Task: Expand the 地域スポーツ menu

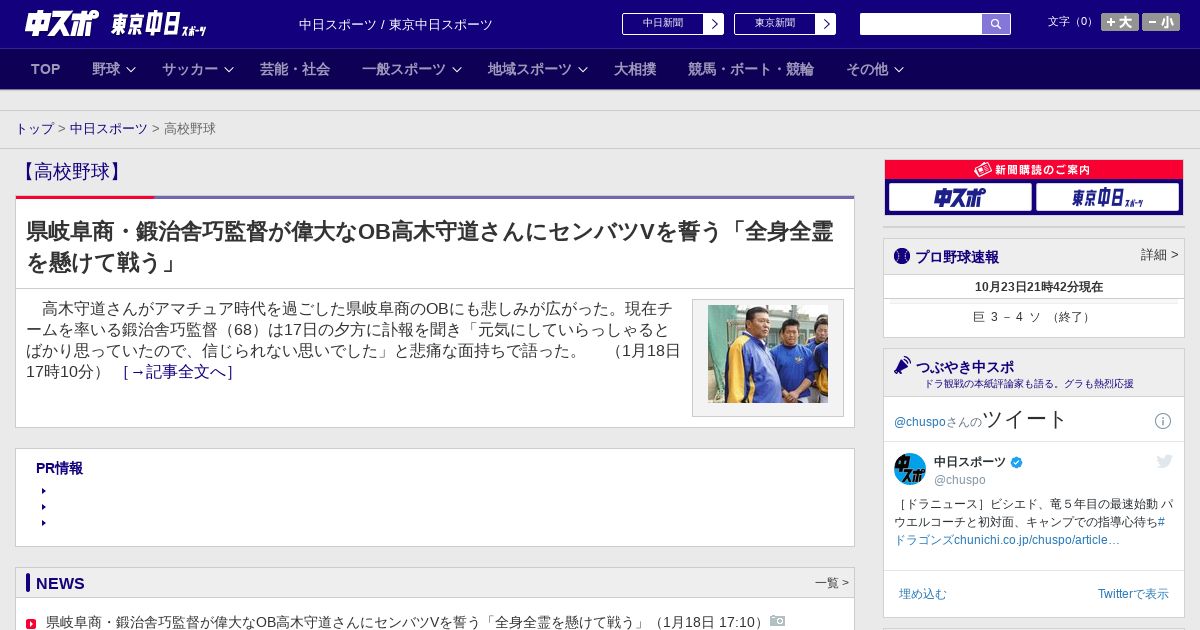Action: (x=538, y=69)
